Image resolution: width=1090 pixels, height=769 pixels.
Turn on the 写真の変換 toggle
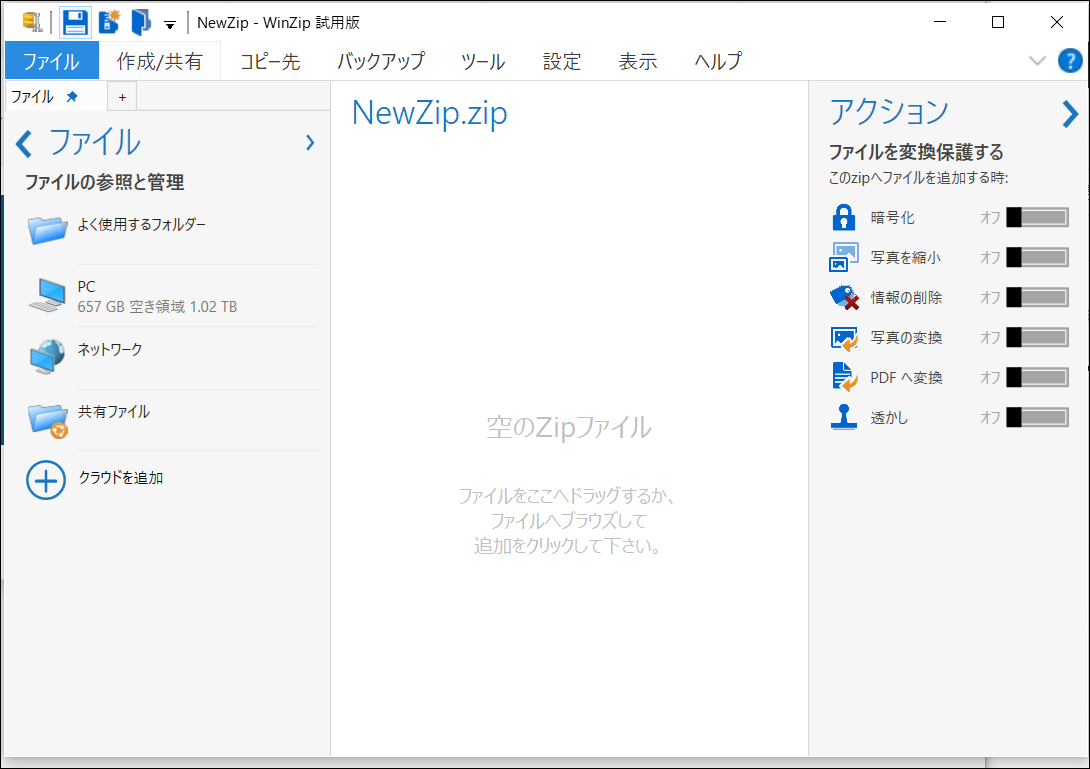tap(1037, 337)
